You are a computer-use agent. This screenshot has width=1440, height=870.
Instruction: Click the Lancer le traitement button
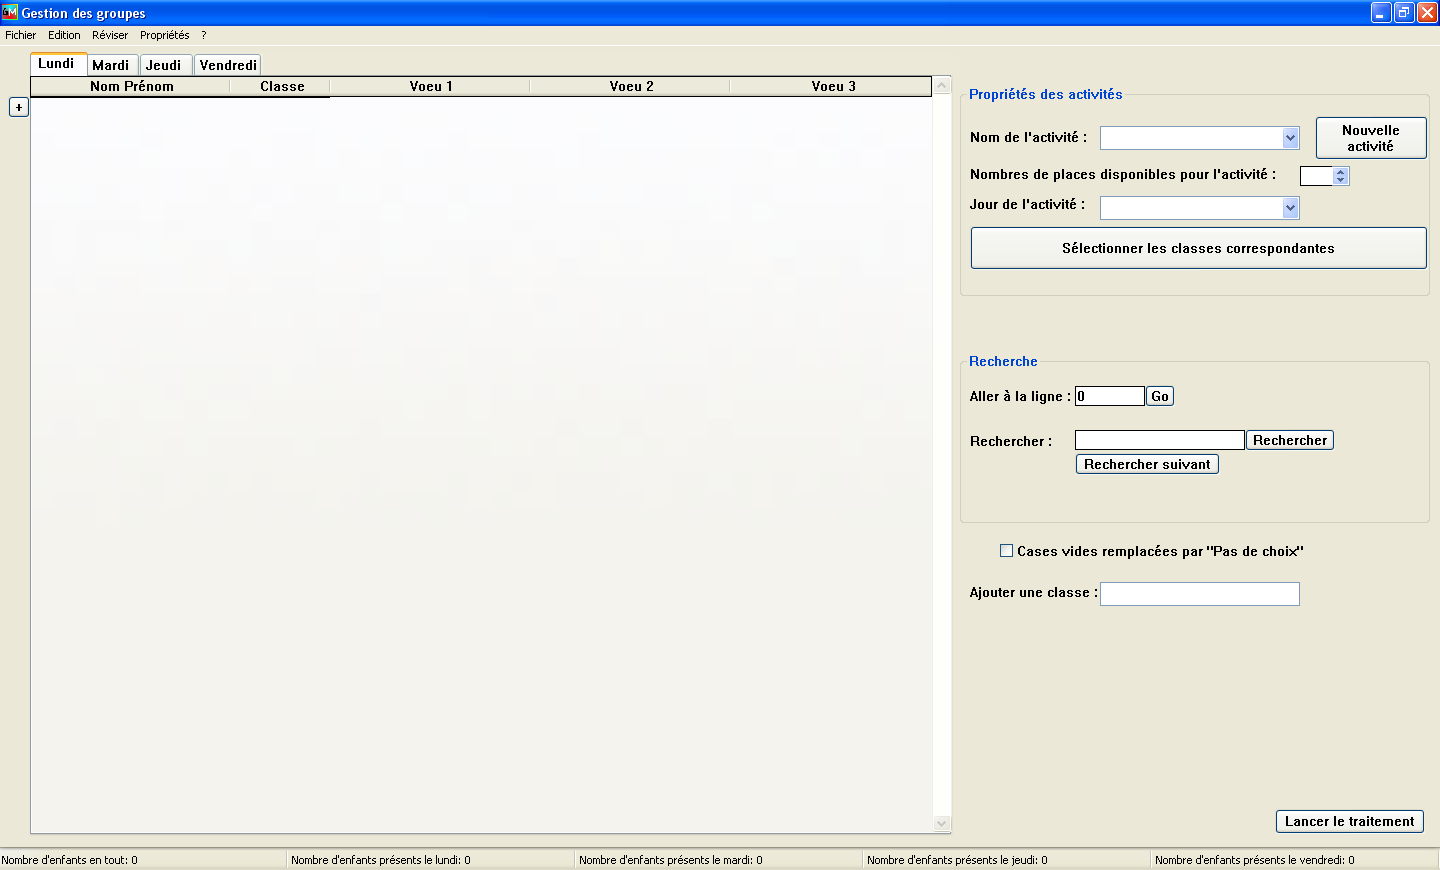(1349, 821)
